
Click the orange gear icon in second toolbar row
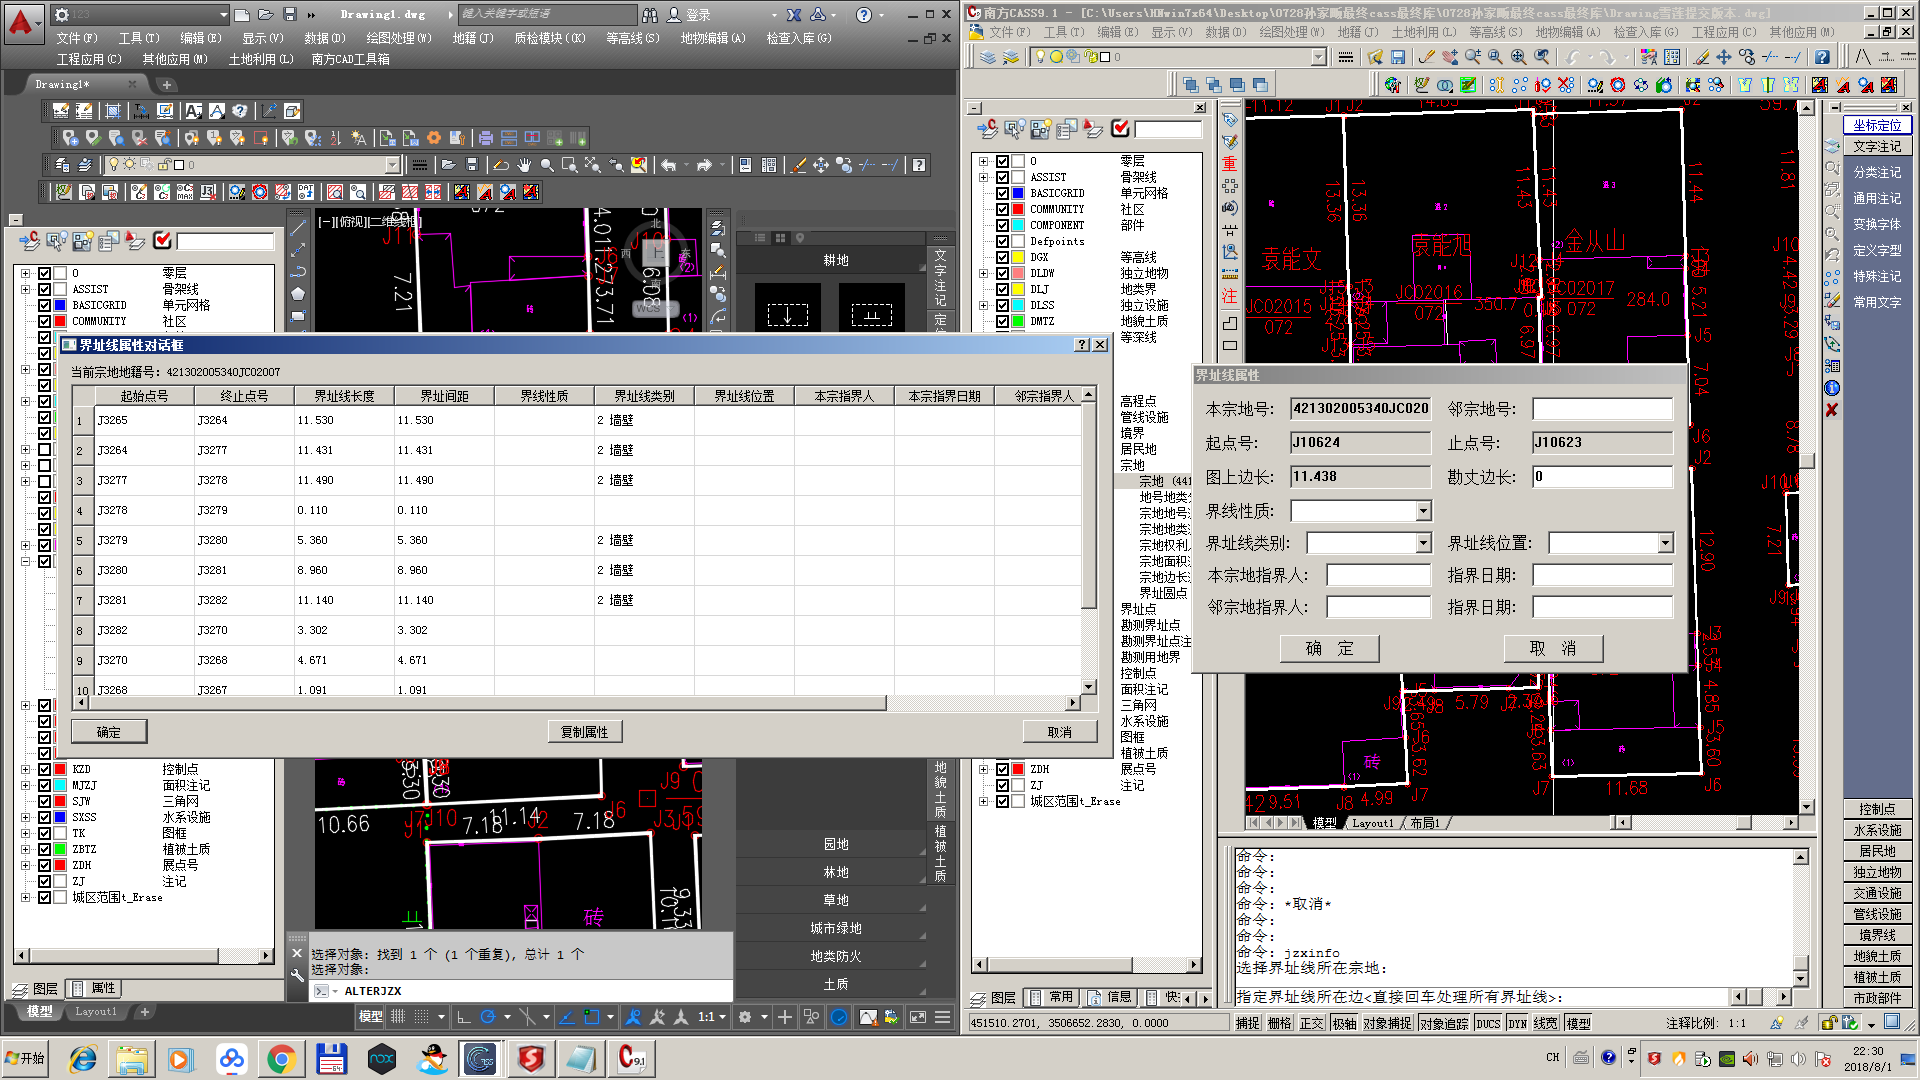click(434, 138)
